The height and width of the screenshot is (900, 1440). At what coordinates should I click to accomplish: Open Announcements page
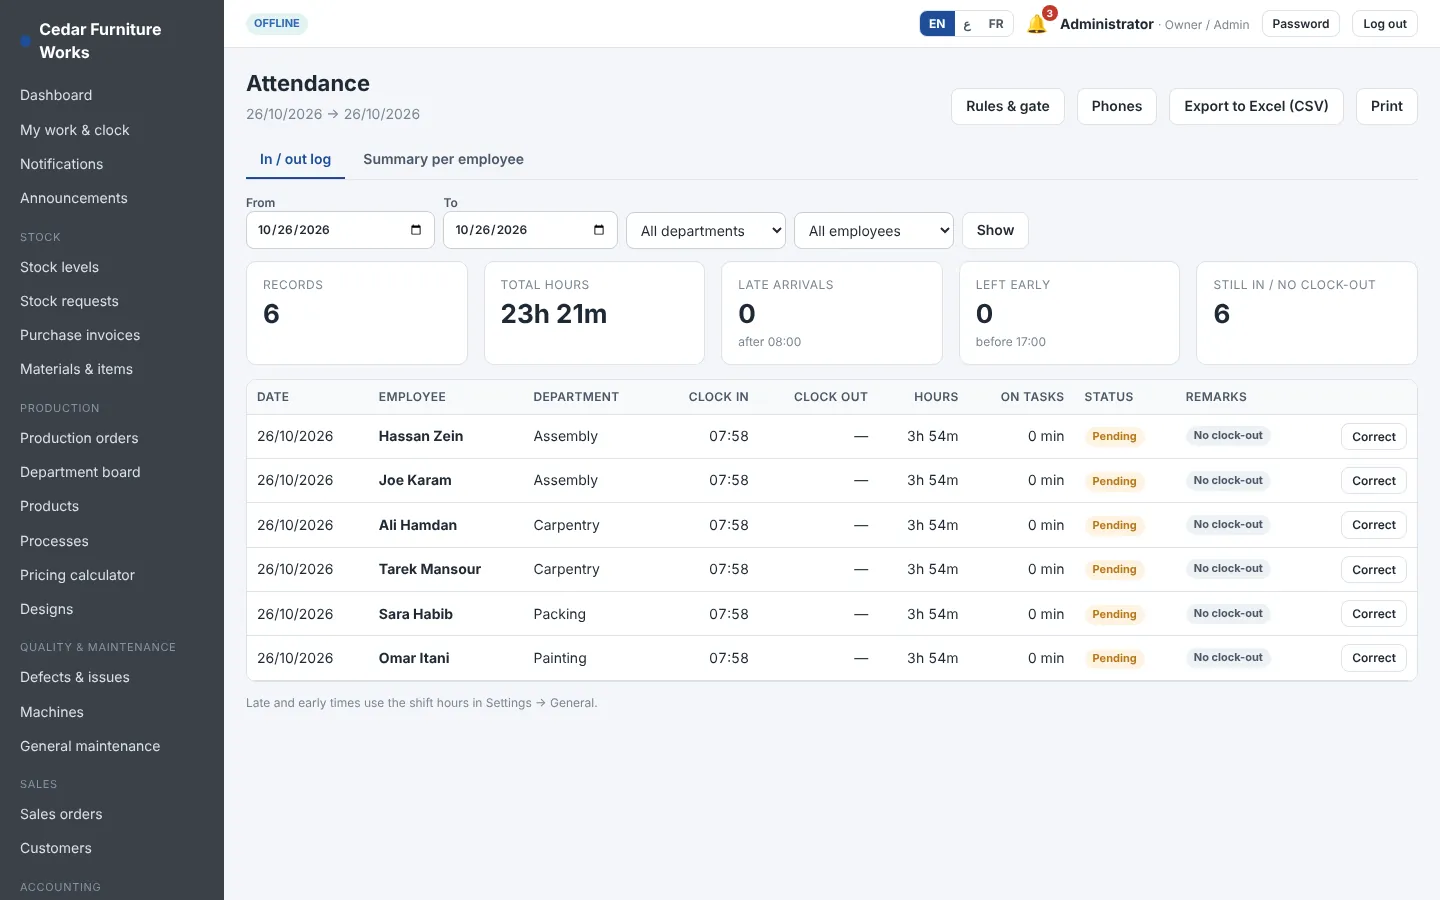coord(112,198)
